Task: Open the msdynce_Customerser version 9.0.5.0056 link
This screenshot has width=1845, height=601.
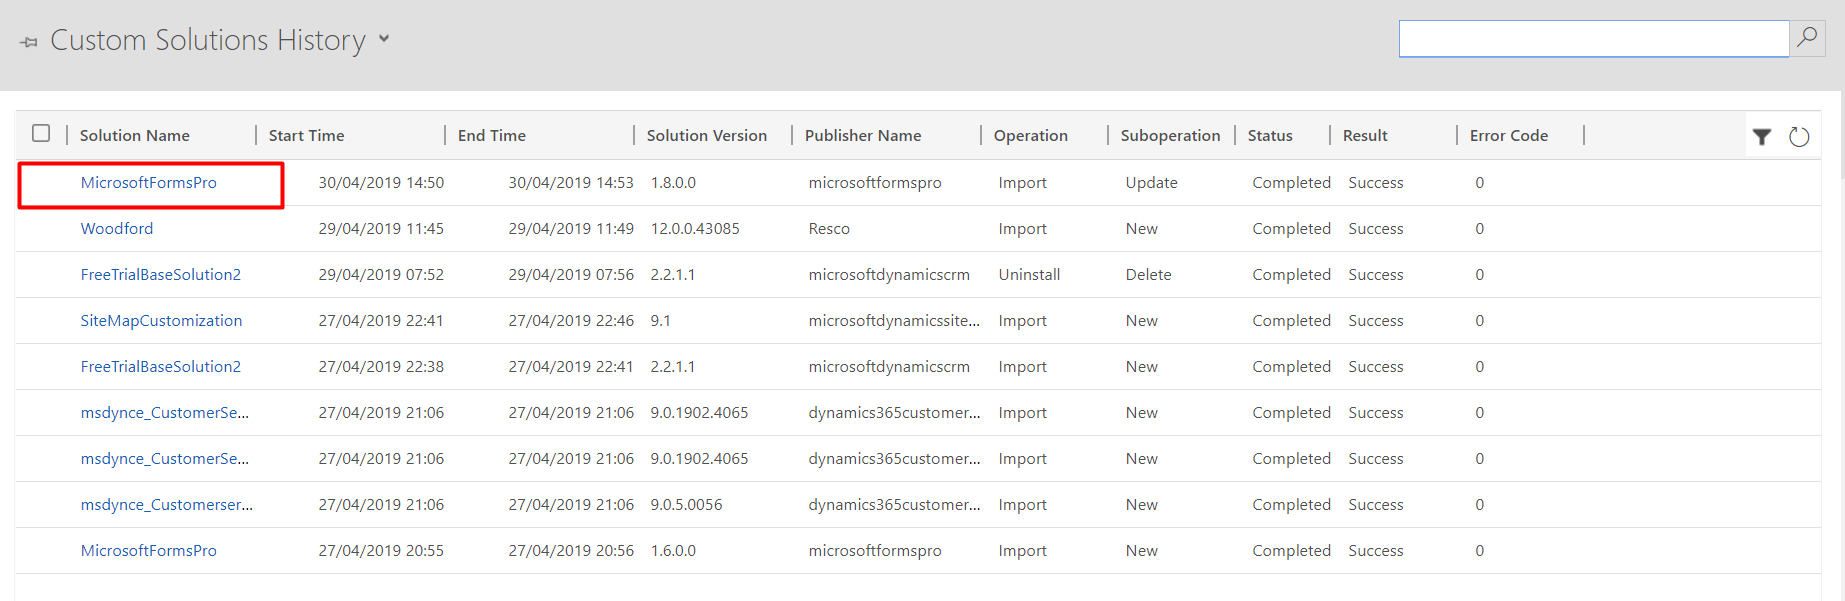Action: tap(166, 505)
